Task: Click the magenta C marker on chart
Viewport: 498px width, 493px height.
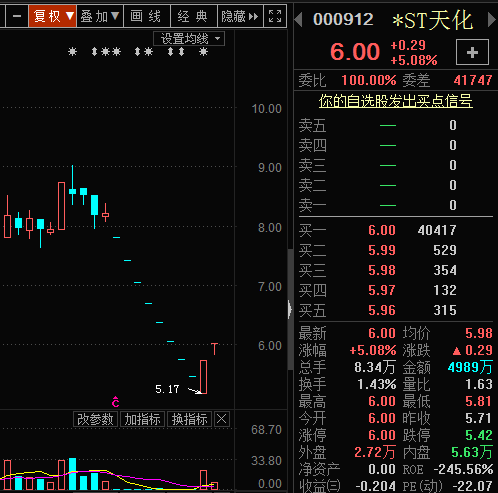Action: 115,402
